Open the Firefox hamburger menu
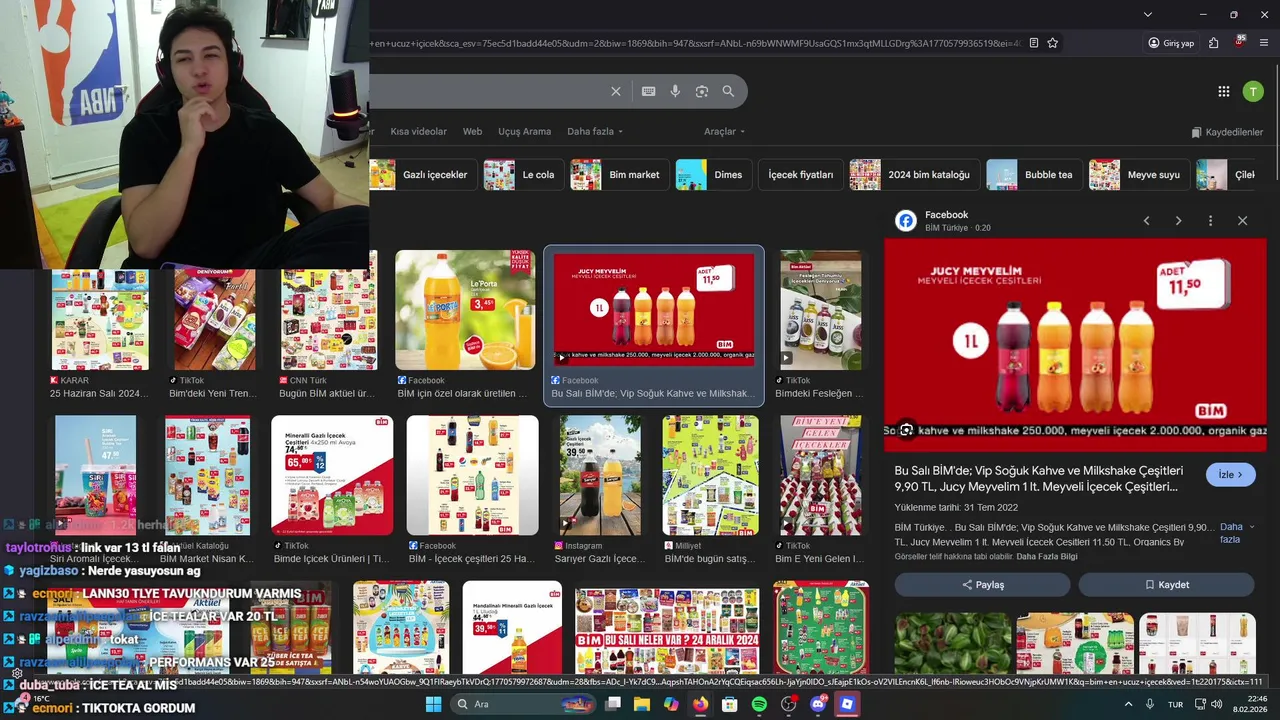Image resolution: width=1280 pixels, height=720 pixels. (1264, 43)
